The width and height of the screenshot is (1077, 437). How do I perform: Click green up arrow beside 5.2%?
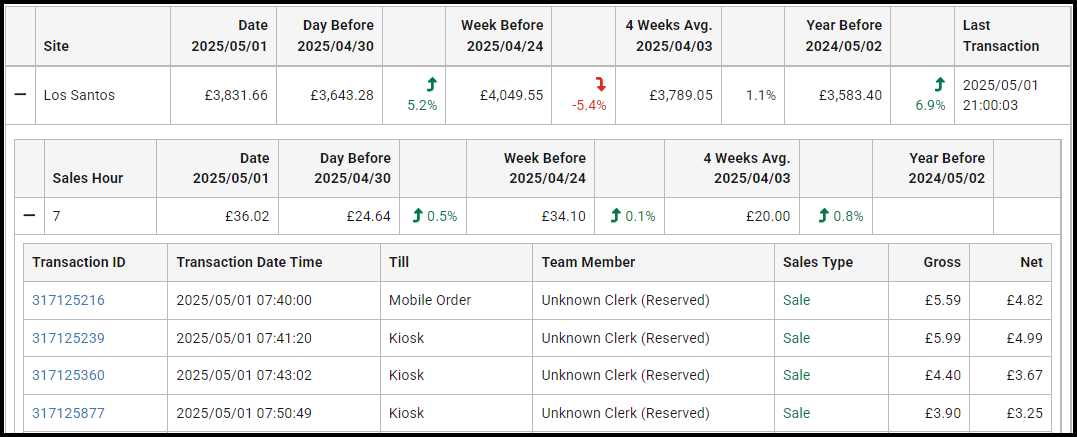click(x=432, y=85)
